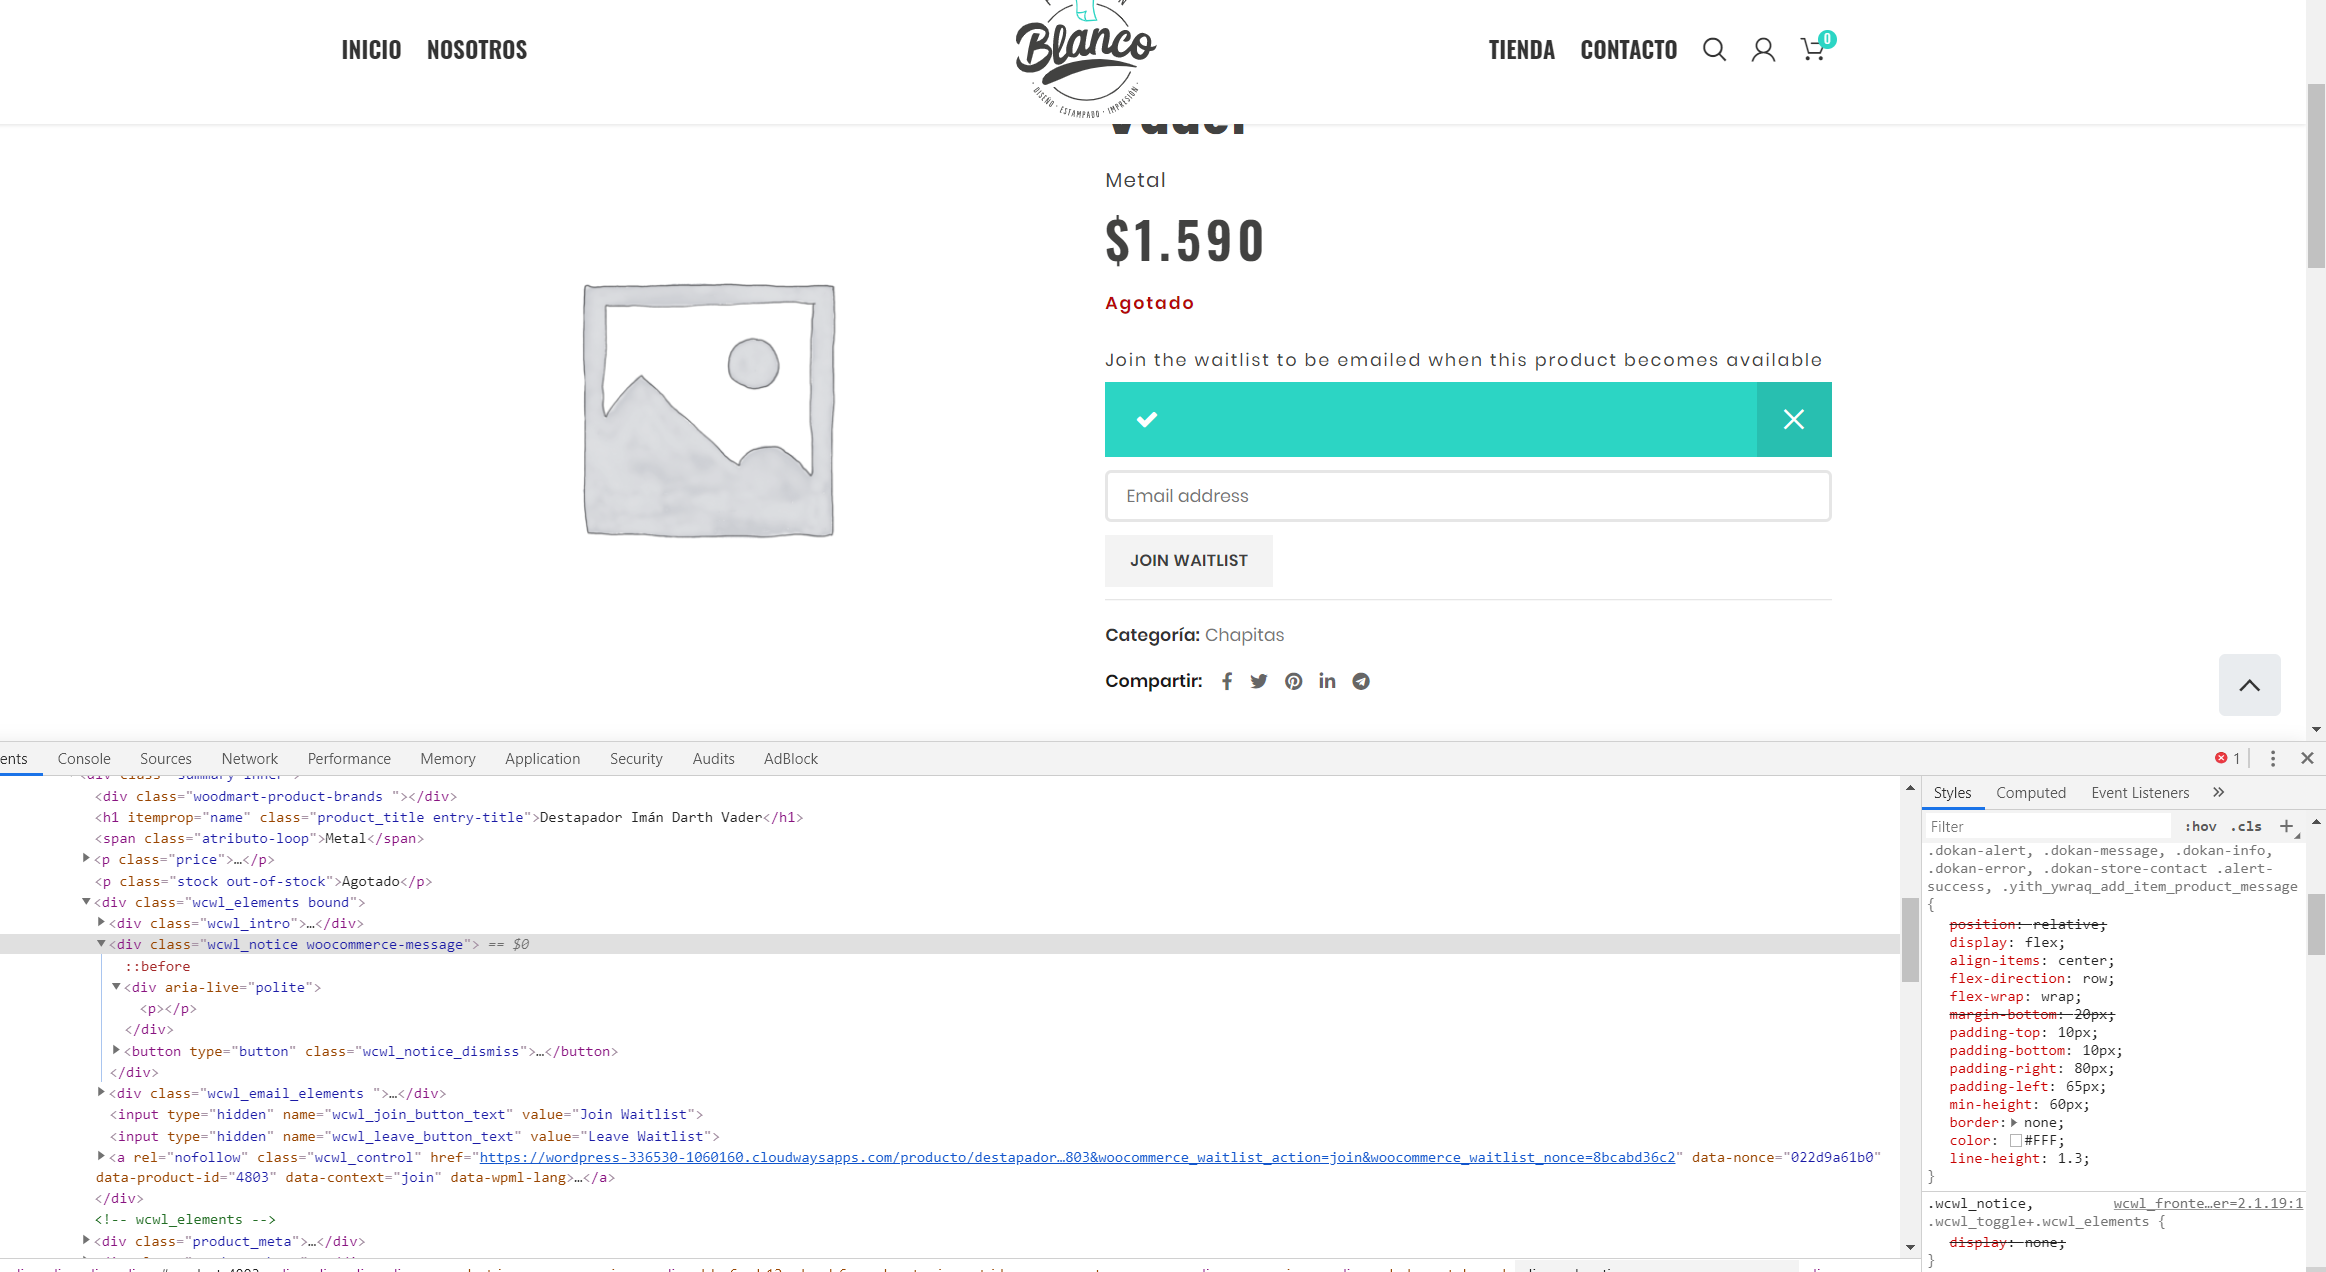The image size is (2326, 1272).
Task: Dismiss the teal waitlist notice
Action: pos(1794,420)
